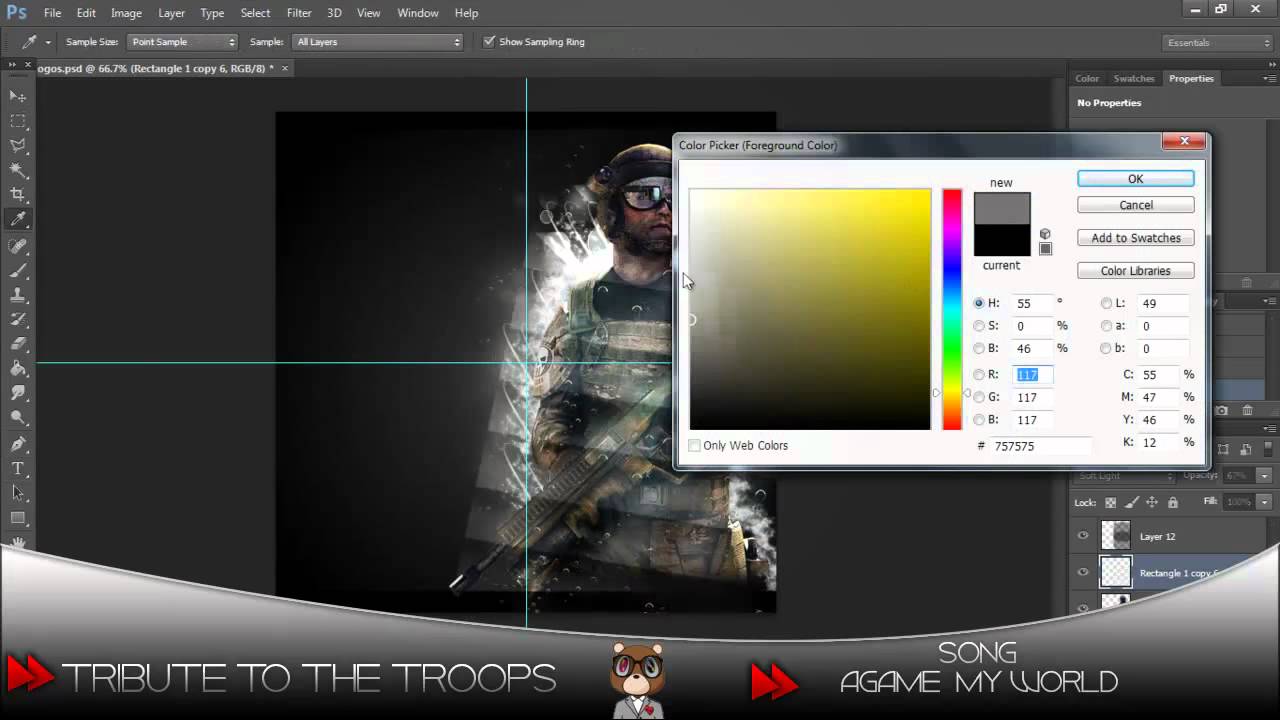Click lock image pixels brush icon

tap(1132, 502)
